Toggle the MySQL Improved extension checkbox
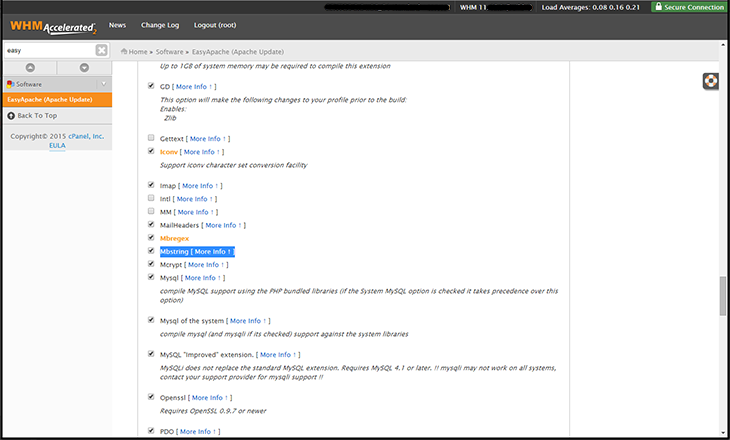This screenshot has height=440, width=730. (x=151, y=354)
